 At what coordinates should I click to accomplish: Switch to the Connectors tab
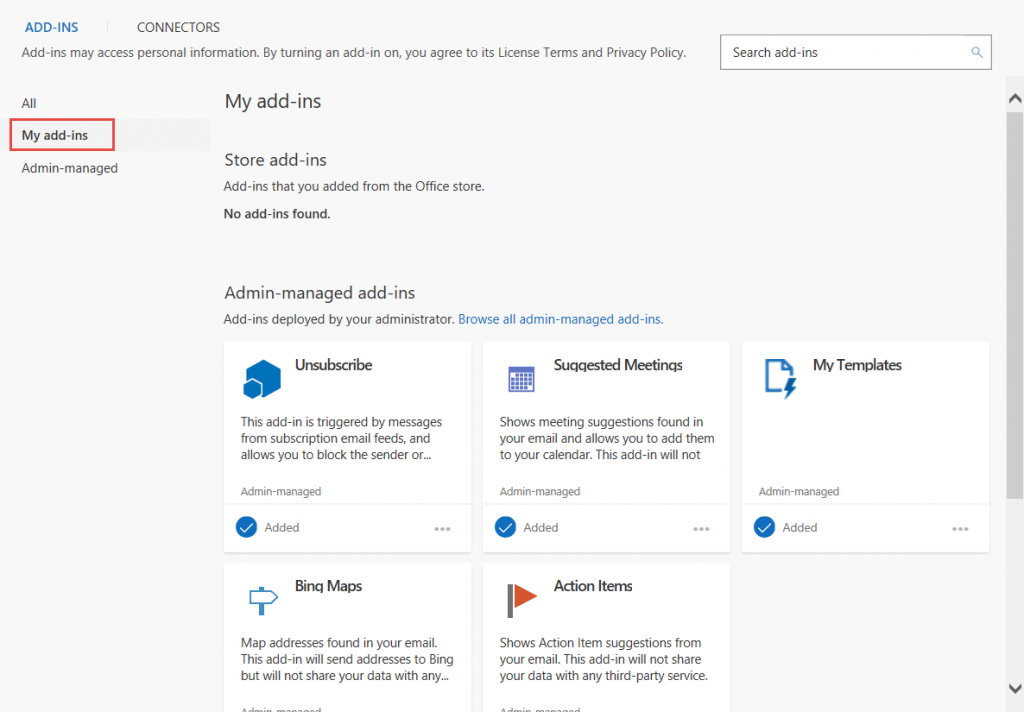[x=178, y=27]
